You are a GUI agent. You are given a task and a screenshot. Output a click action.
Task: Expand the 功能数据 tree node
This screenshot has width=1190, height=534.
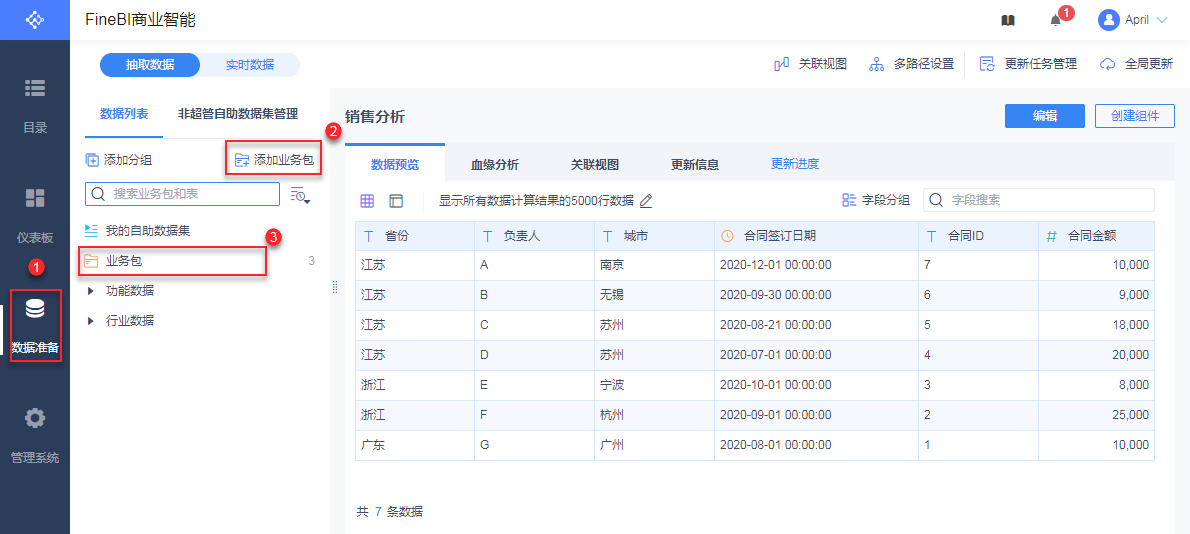91,291
